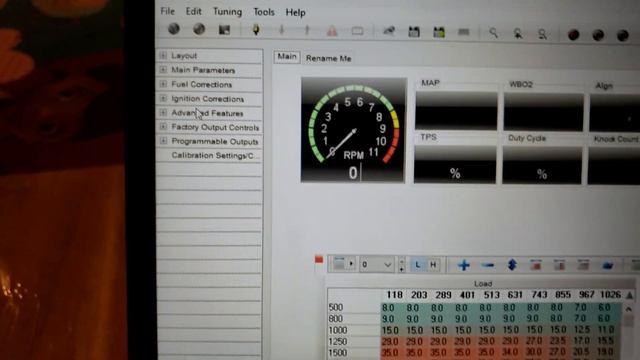Click the black floppy disk toolbar icon
The height and width of the screenshot is (360, 640).
414,32
